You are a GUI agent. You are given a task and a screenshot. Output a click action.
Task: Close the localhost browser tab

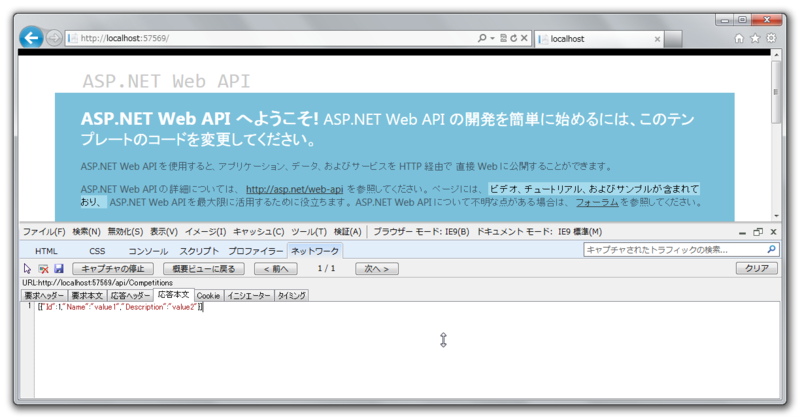(657, 39)
